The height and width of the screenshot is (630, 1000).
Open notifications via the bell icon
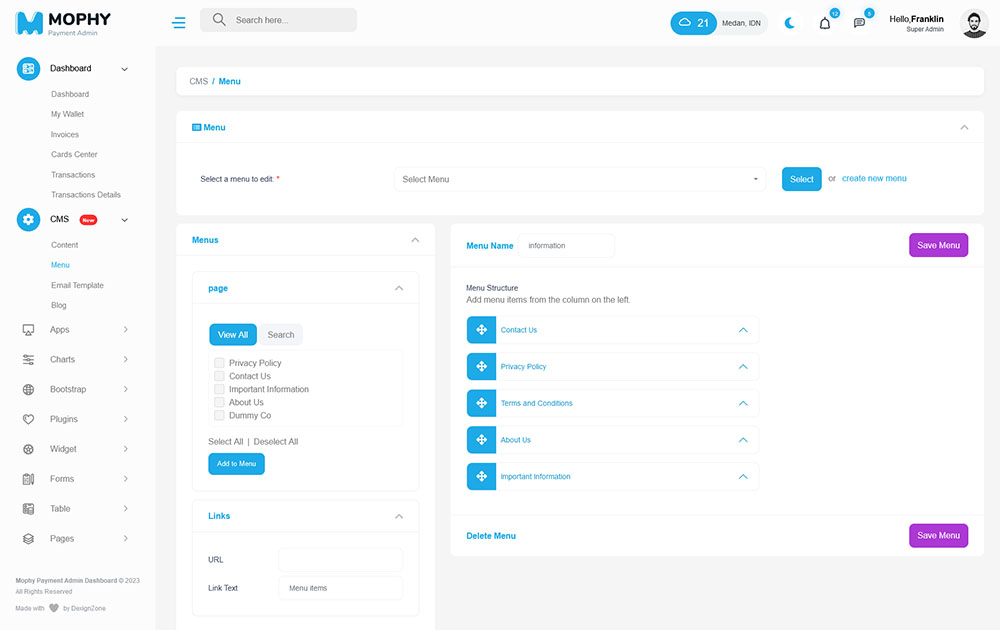tap(825, 23)
